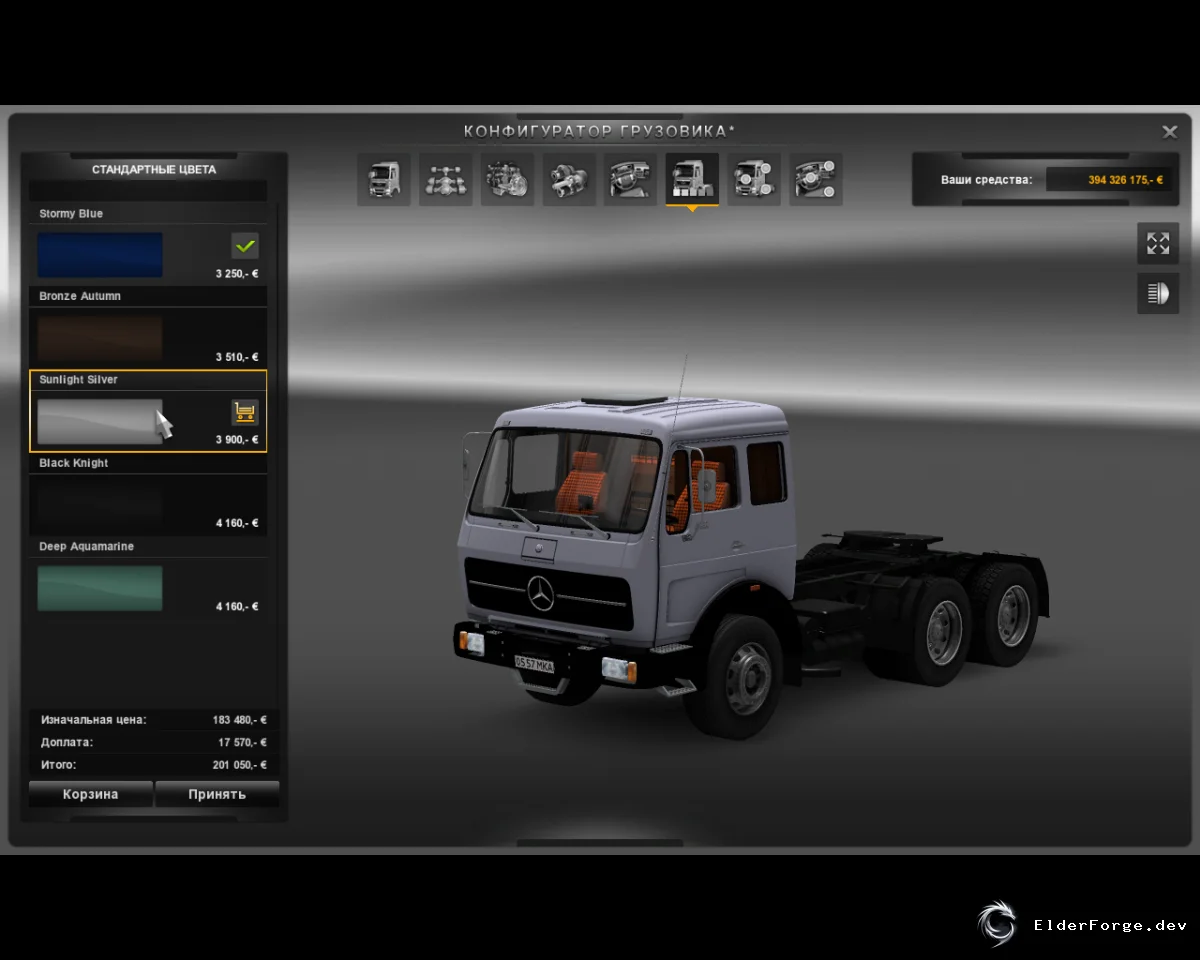Screen dimensions: 1200x960
Task: Click the Итого value 201 050,- €
Action: click(240, 765)
